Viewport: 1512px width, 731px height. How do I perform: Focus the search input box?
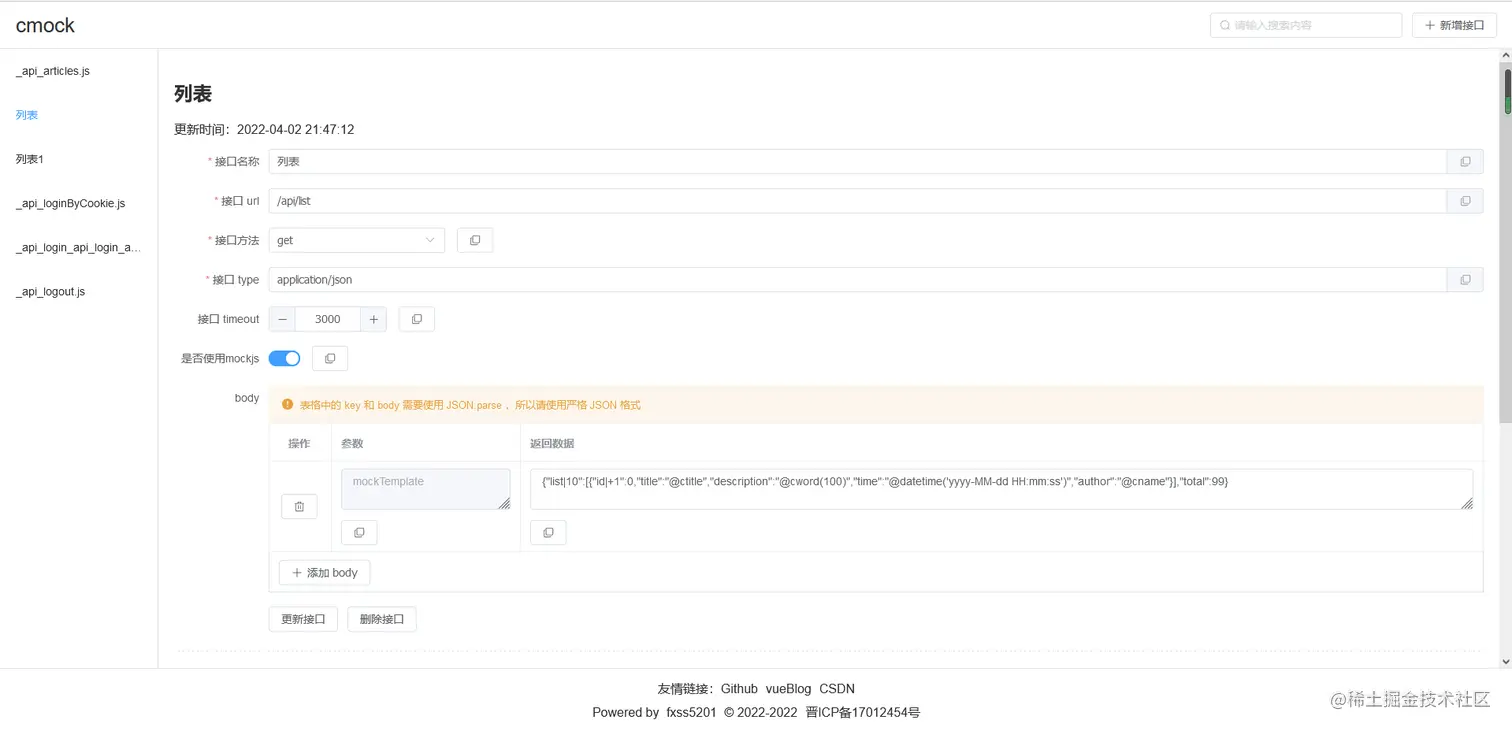[1306, 25]
